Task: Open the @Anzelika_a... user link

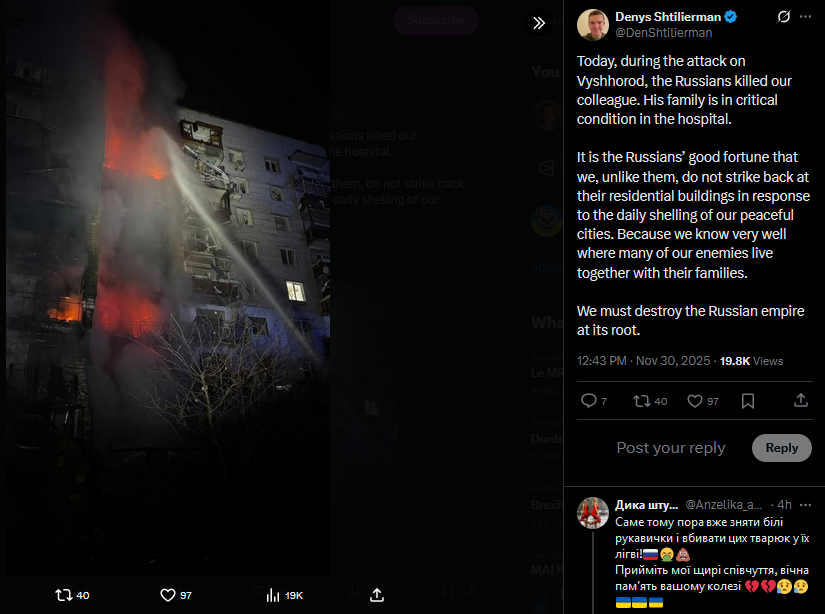Action: pos(723,505)
